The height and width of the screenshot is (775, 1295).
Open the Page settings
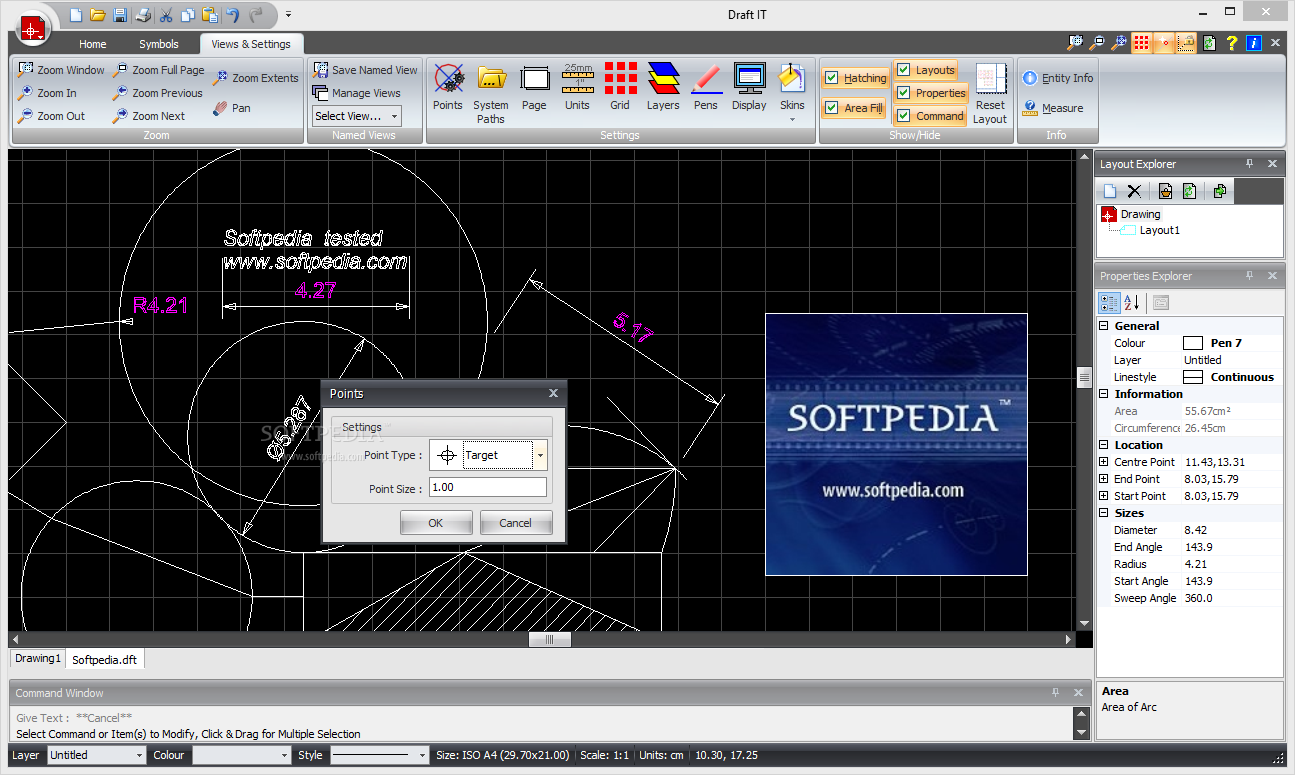tap(534, 87)
